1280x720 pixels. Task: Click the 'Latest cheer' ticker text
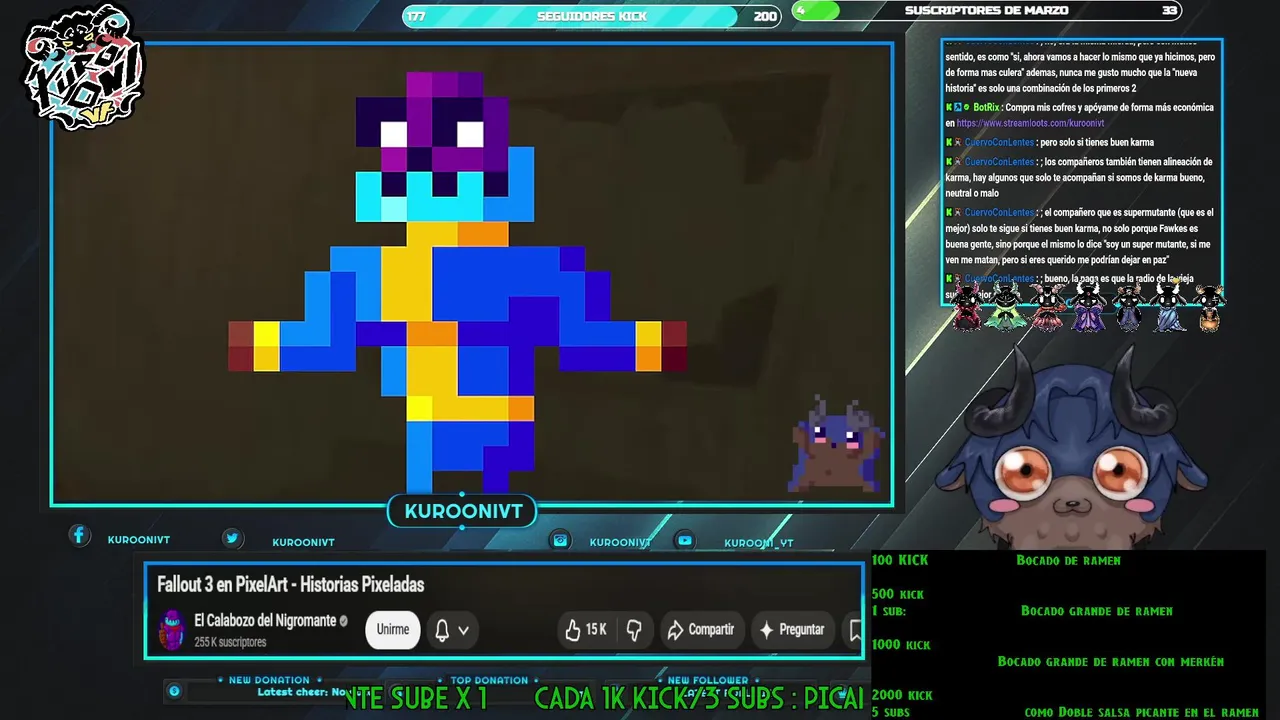click(300, 692)
